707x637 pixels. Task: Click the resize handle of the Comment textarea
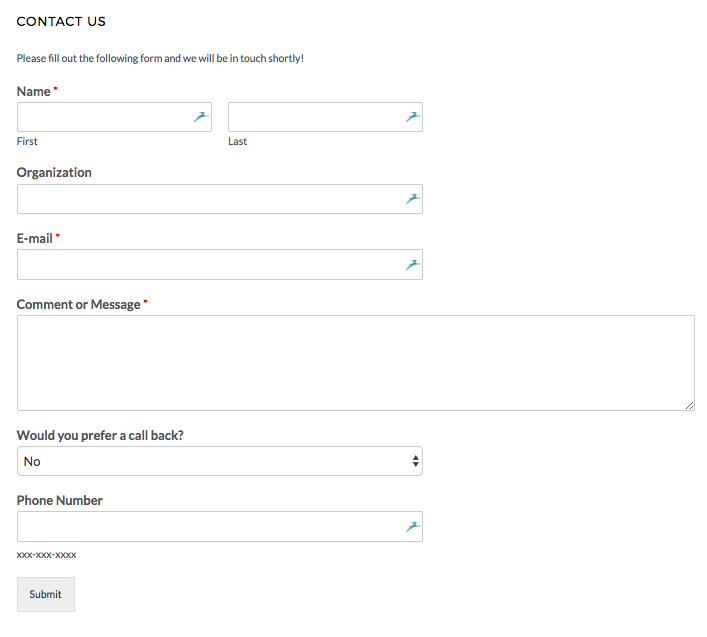tap(689, 406)
